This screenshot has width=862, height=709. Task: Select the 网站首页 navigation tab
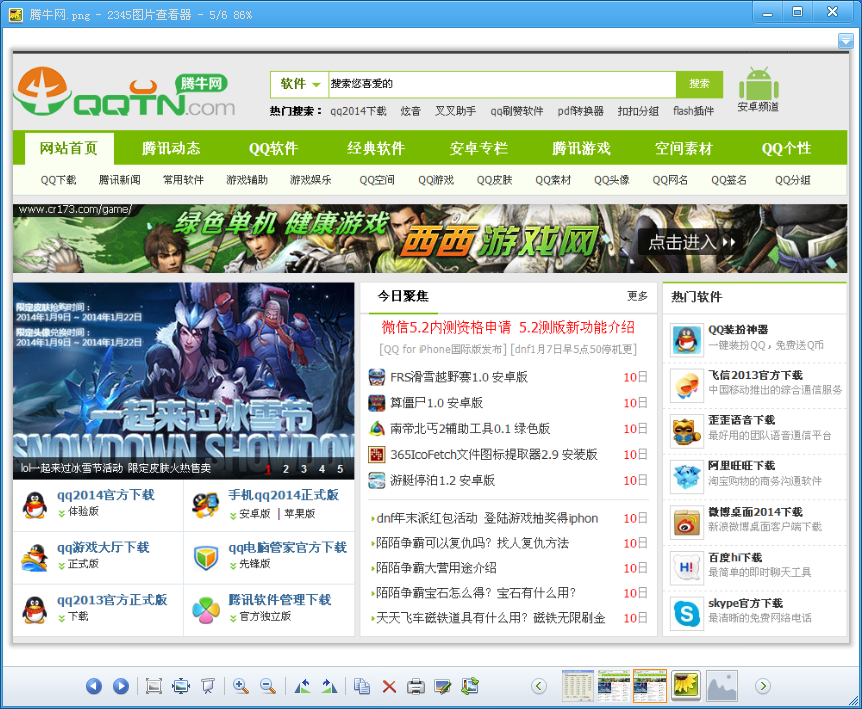click(69, 148)
